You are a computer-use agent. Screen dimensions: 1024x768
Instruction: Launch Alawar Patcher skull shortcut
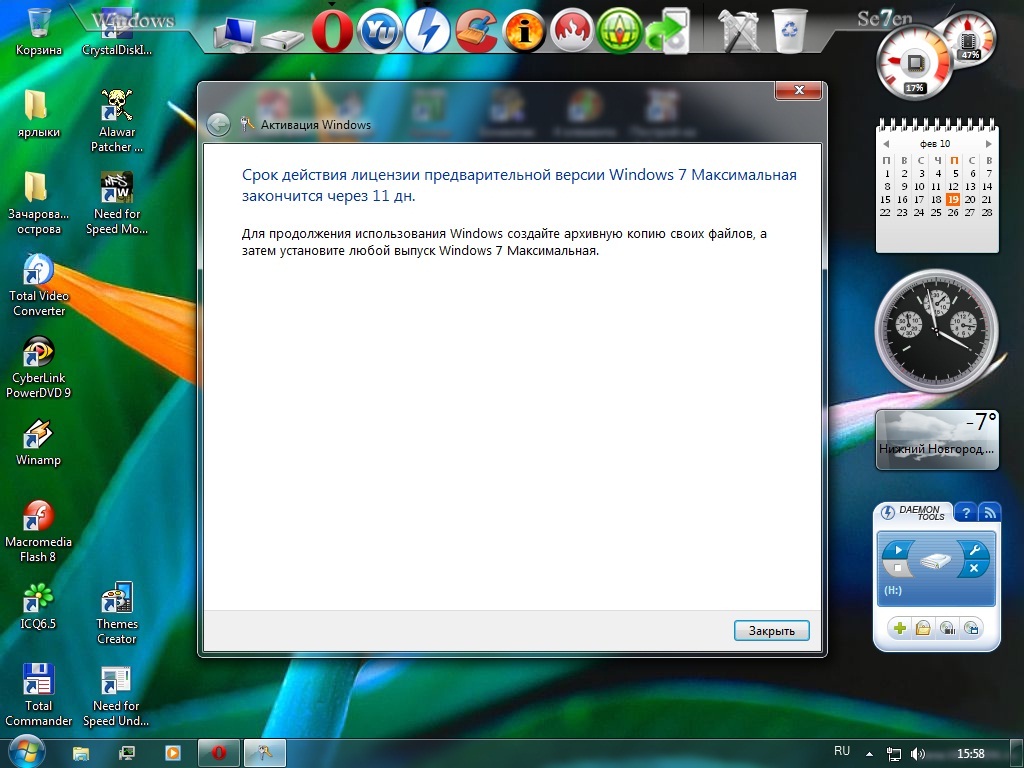pyautogui.click(x=117, y=120)
